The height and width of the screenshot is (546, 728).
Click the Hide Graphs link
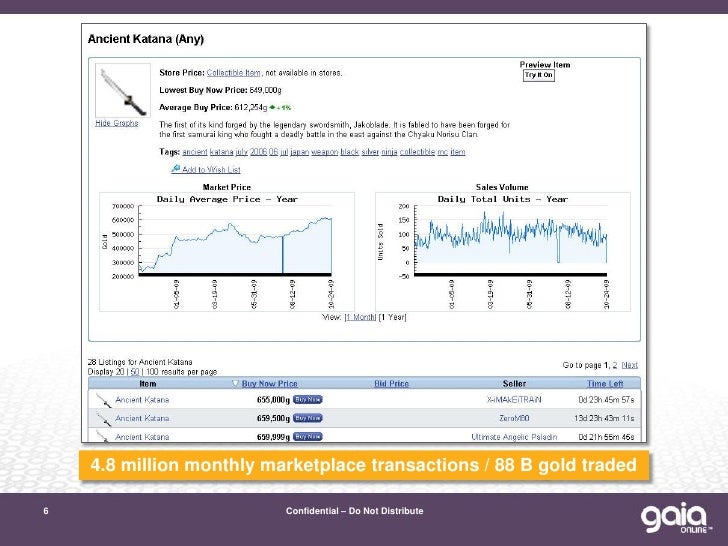pos(117,123)
